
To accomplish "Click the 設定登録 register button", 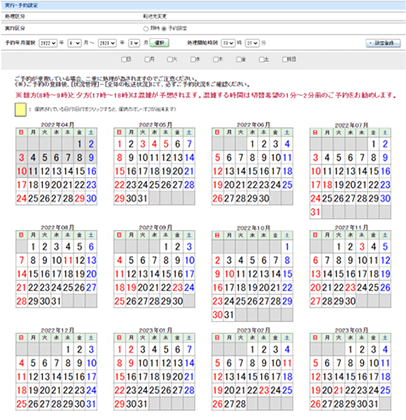I will 383,43.
